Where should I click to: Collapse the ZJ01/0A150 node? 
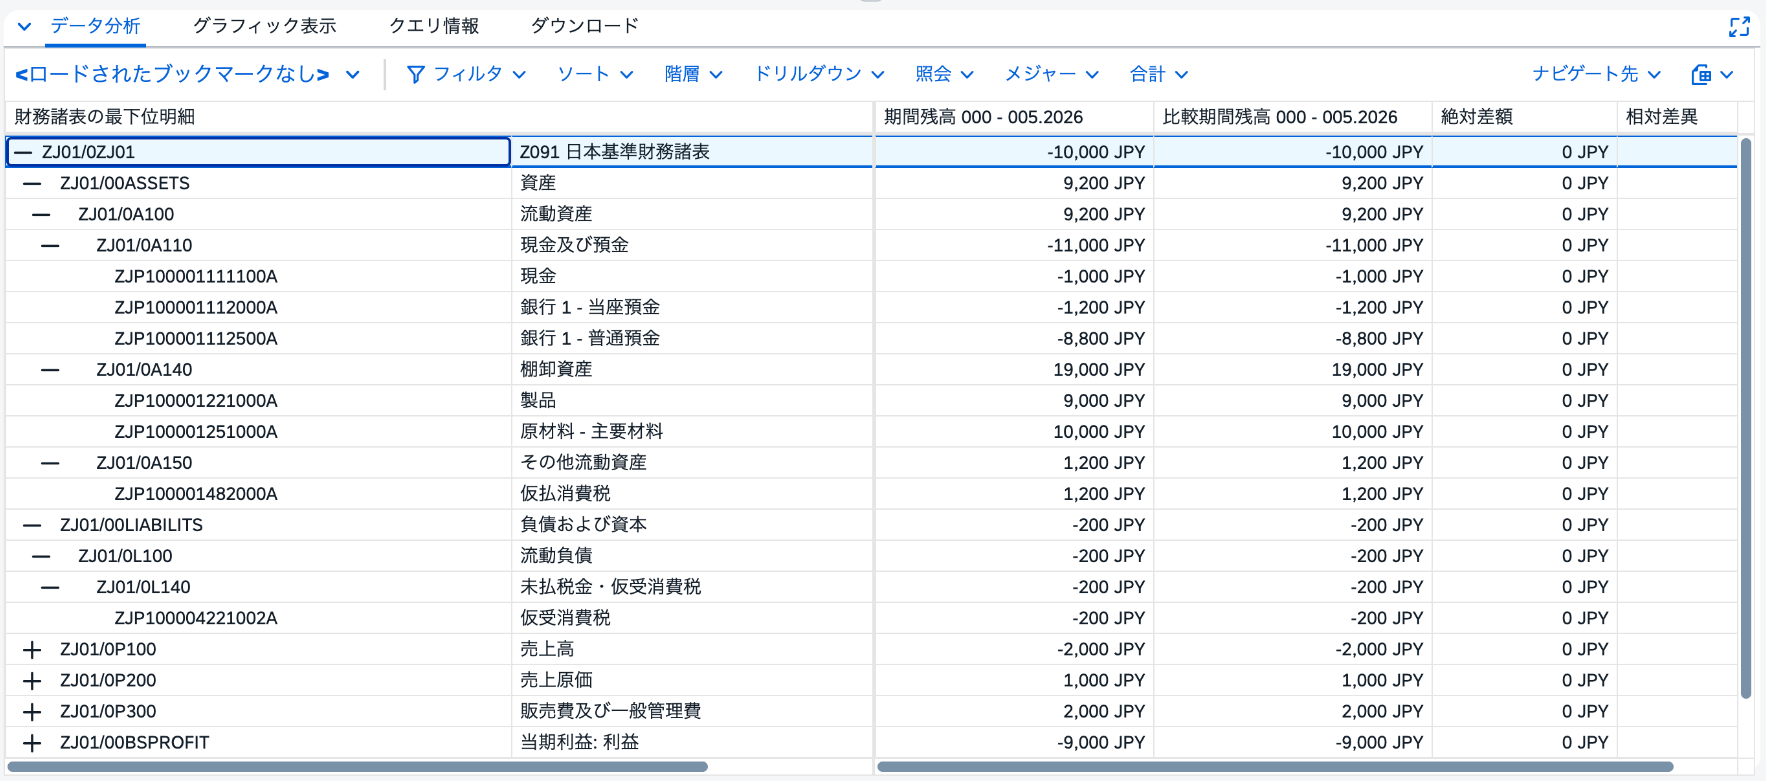(x=50, y=463)
